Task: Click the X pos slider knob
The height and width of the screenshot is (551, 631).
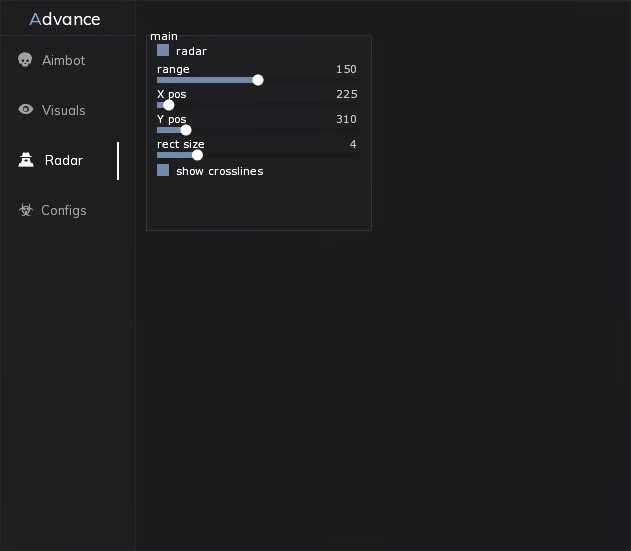Action: pos(169,105)
